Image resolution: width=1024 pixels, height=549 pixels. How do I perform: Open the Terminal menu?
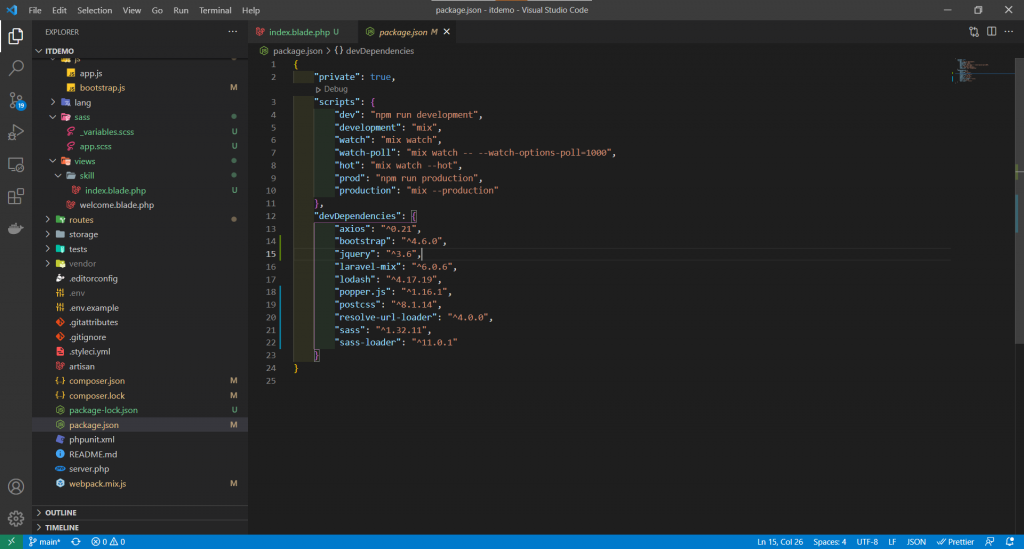point(216,10)
